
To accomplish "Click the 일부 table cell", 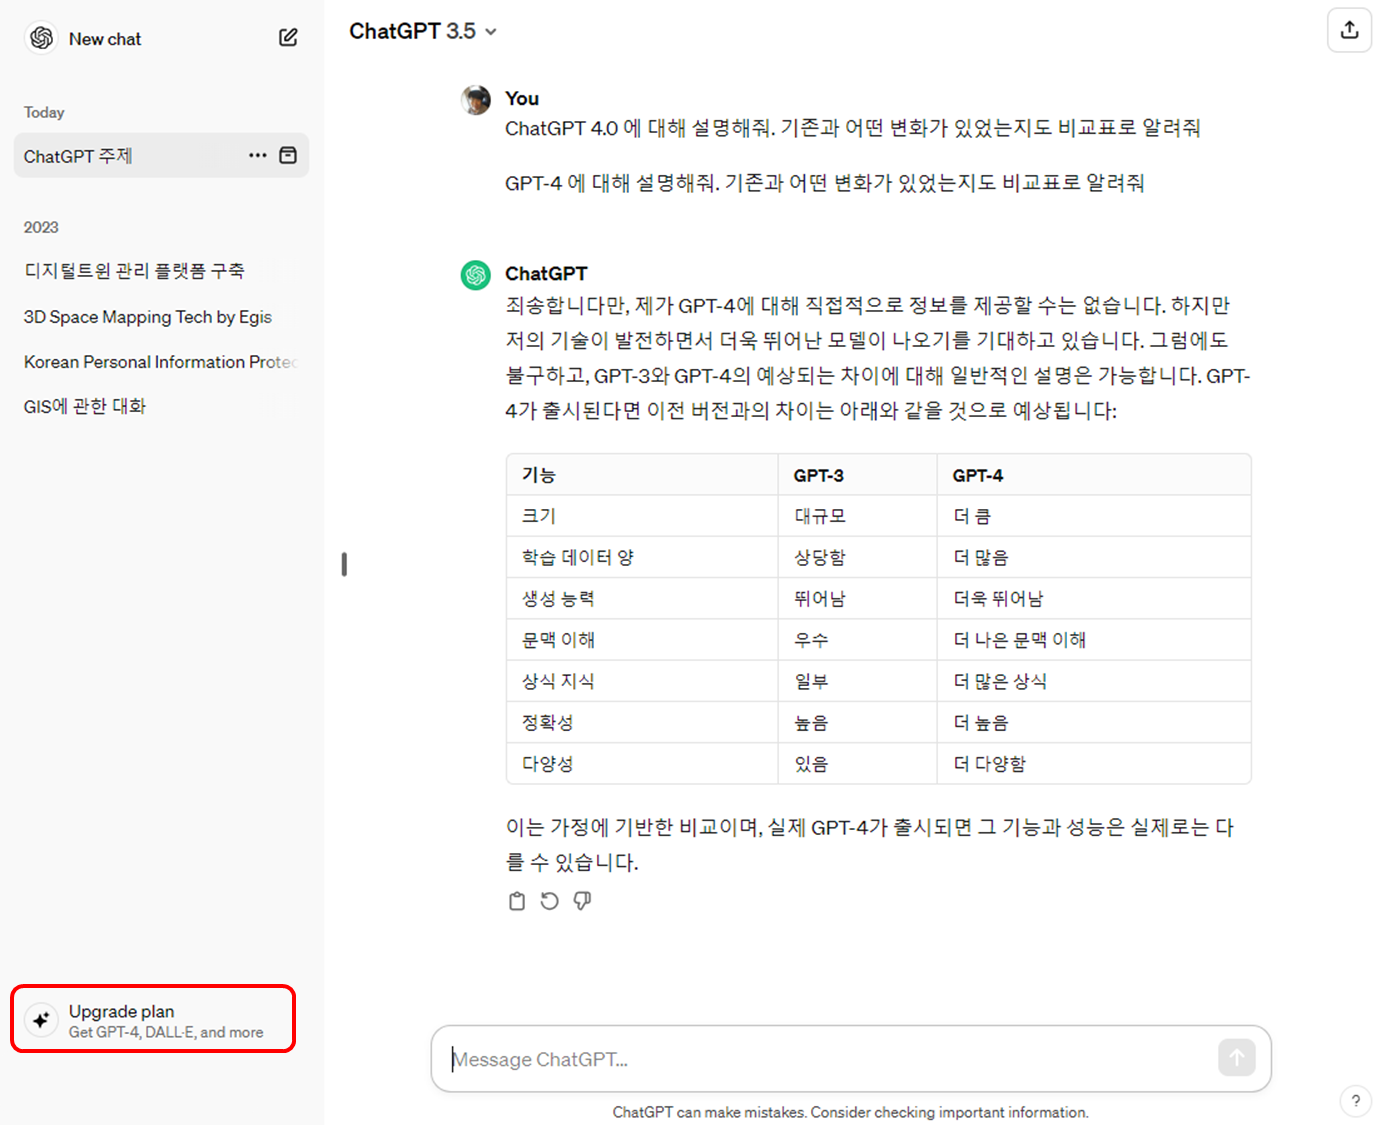I will pos(857,681).
